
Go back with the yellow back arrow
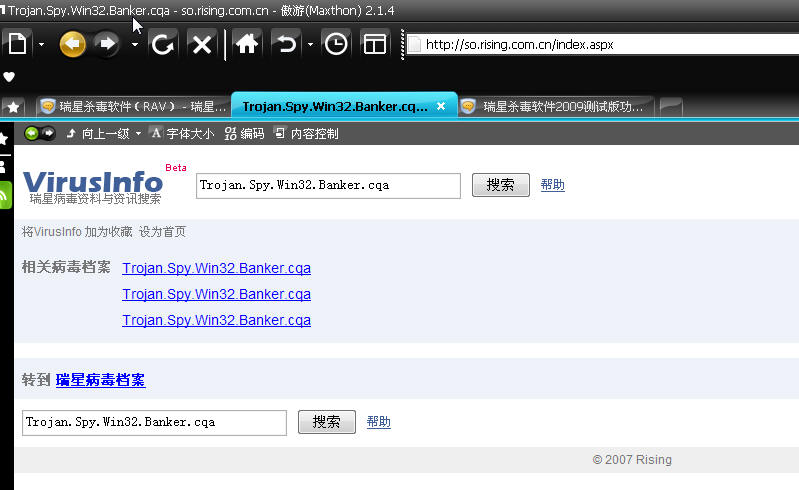pos(73,44)
